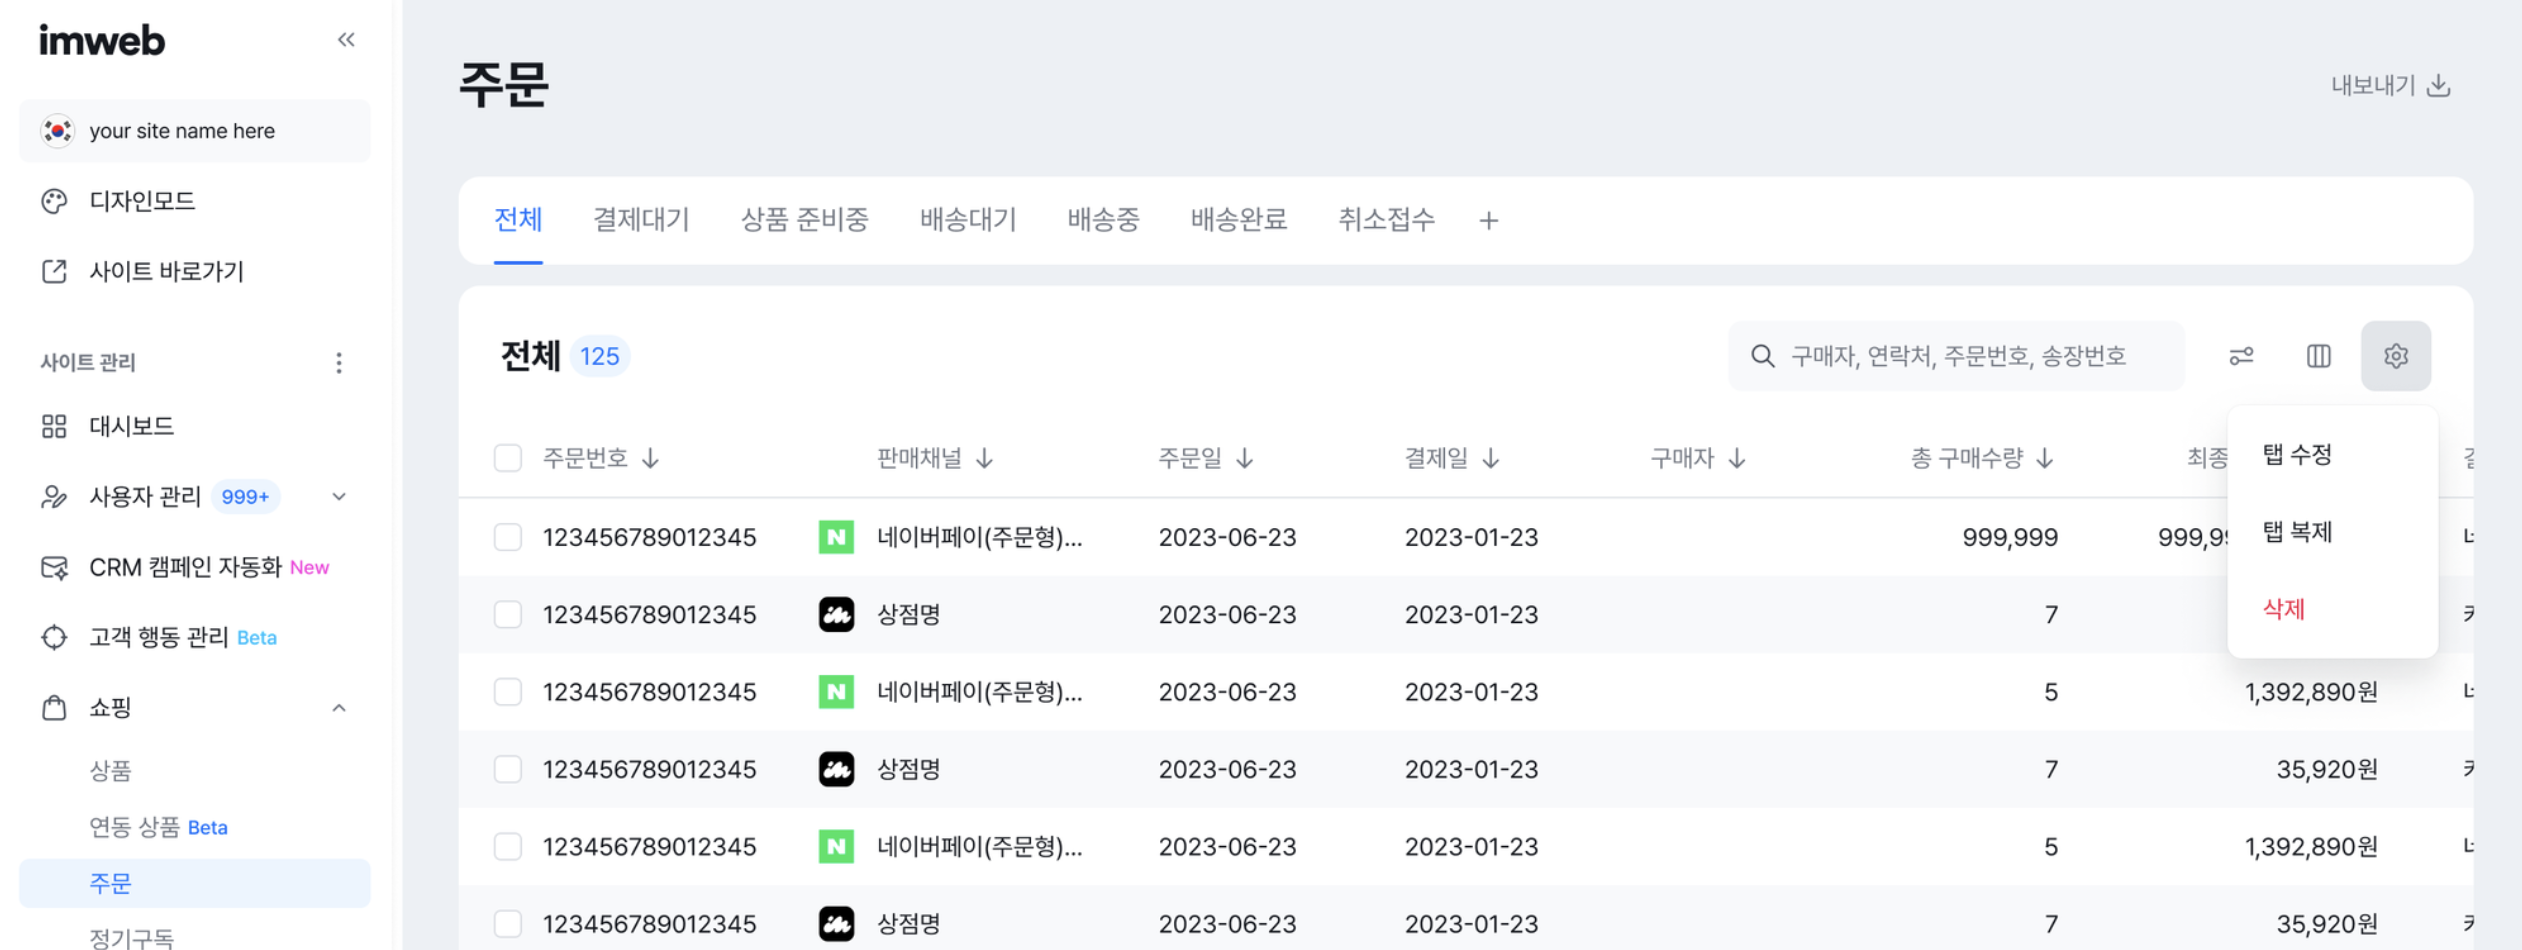Viewport: 2522px width, 950px height.
Task: Click the gear settings icon for tab
Action: (x=2395, y=356)
